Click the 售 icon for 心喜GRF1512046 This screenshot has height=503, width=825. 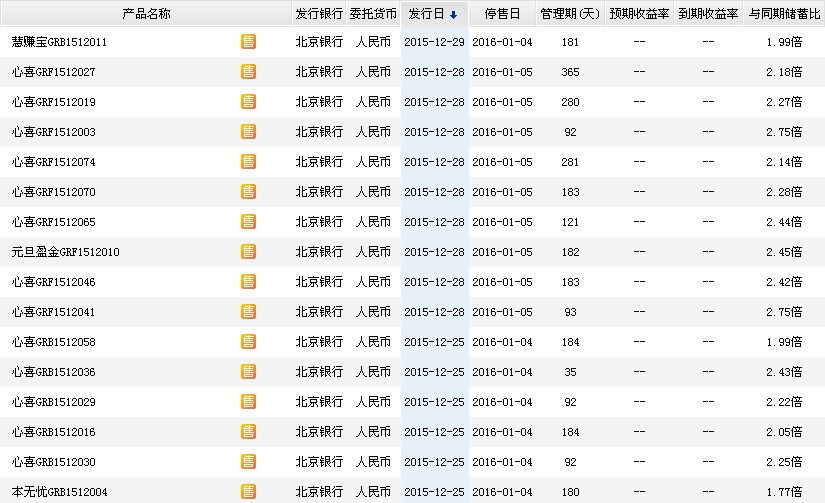pos(248,281)
